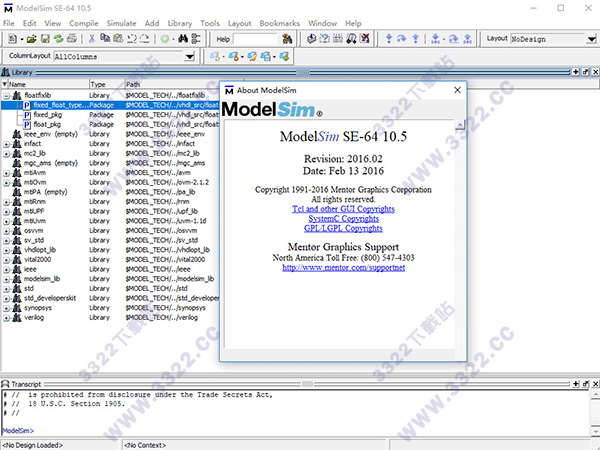
Task: Click the Save disk icon in toolbar
Action: click(x=43, y=38)
